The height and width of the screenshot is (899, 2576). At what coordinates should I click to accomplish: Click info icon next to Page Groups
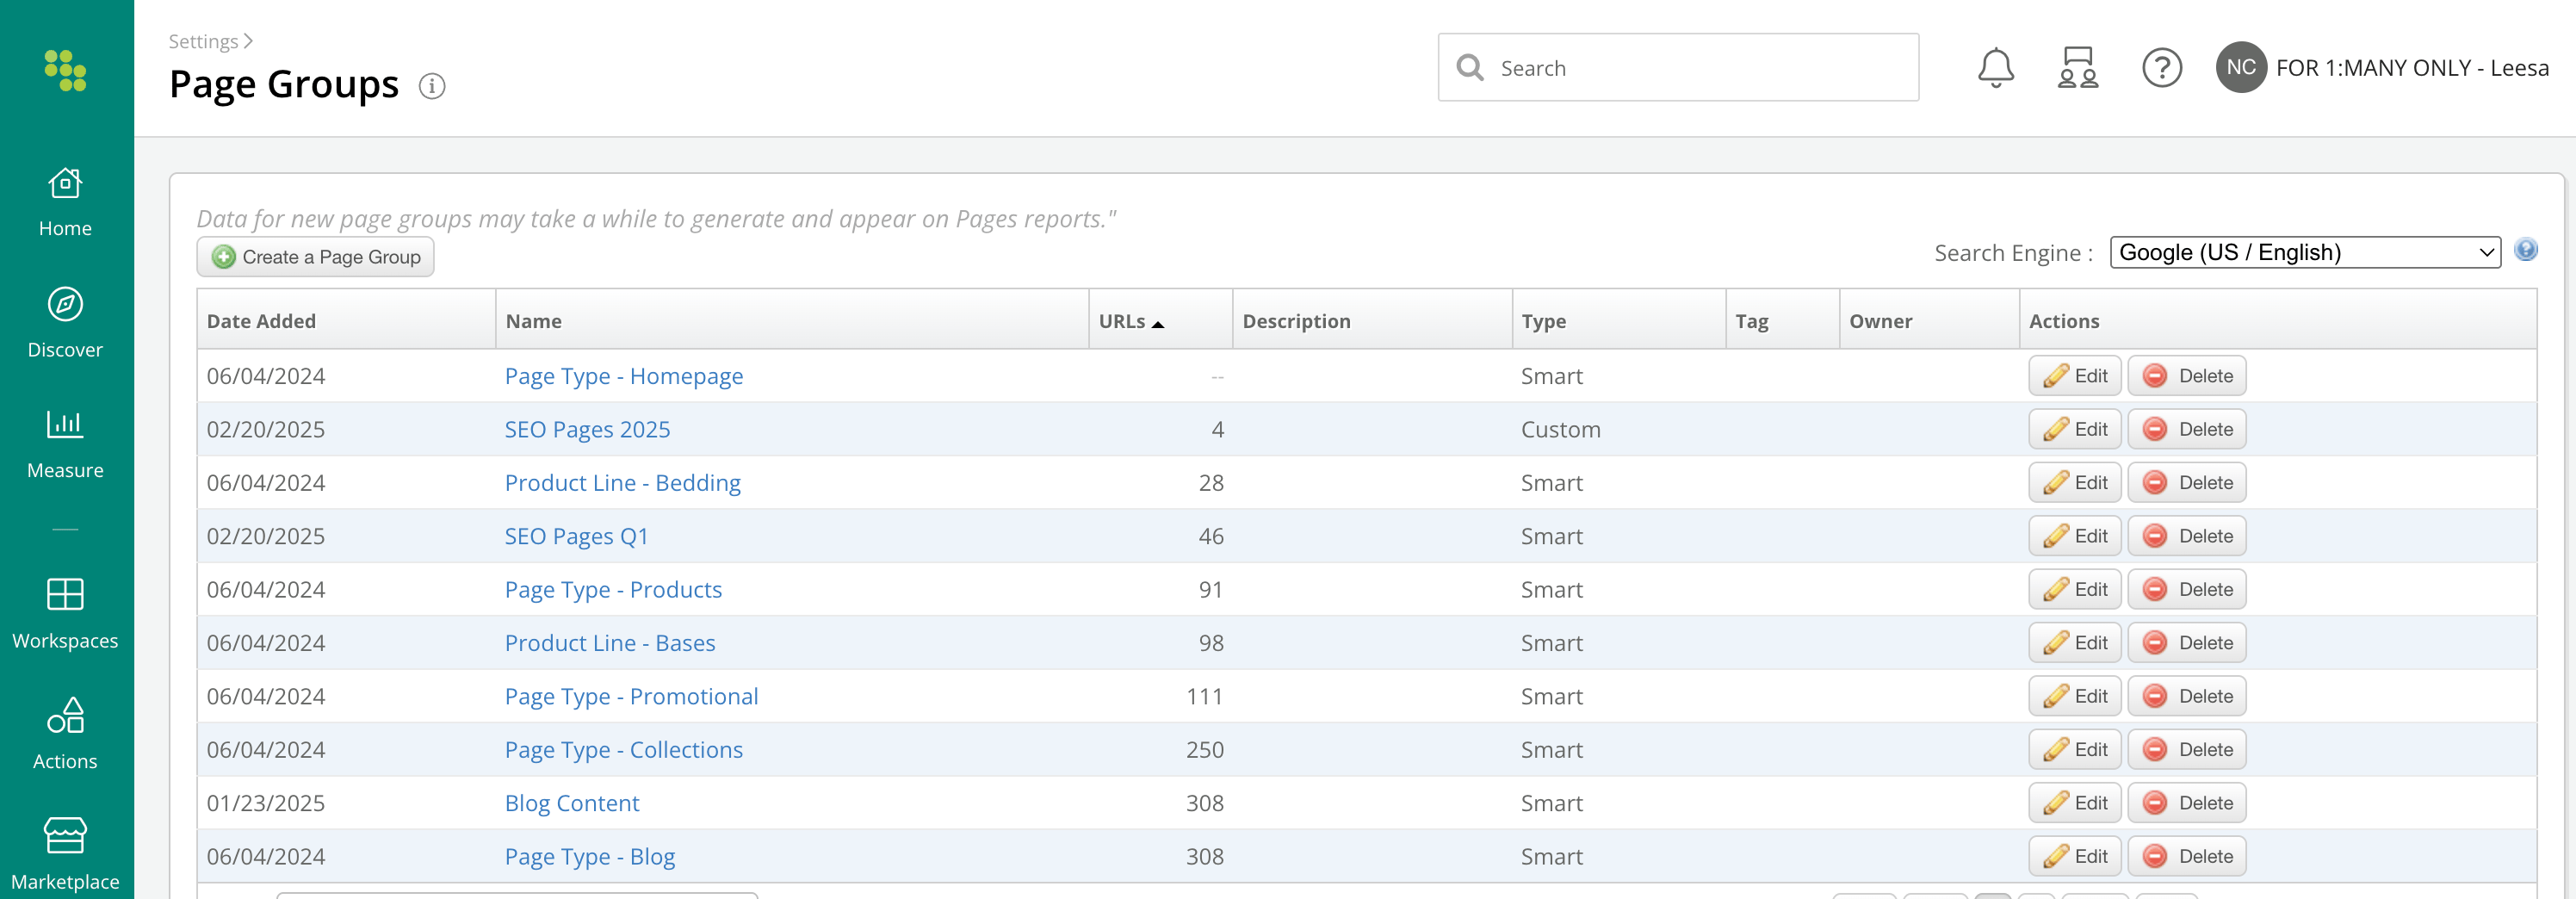432,86
